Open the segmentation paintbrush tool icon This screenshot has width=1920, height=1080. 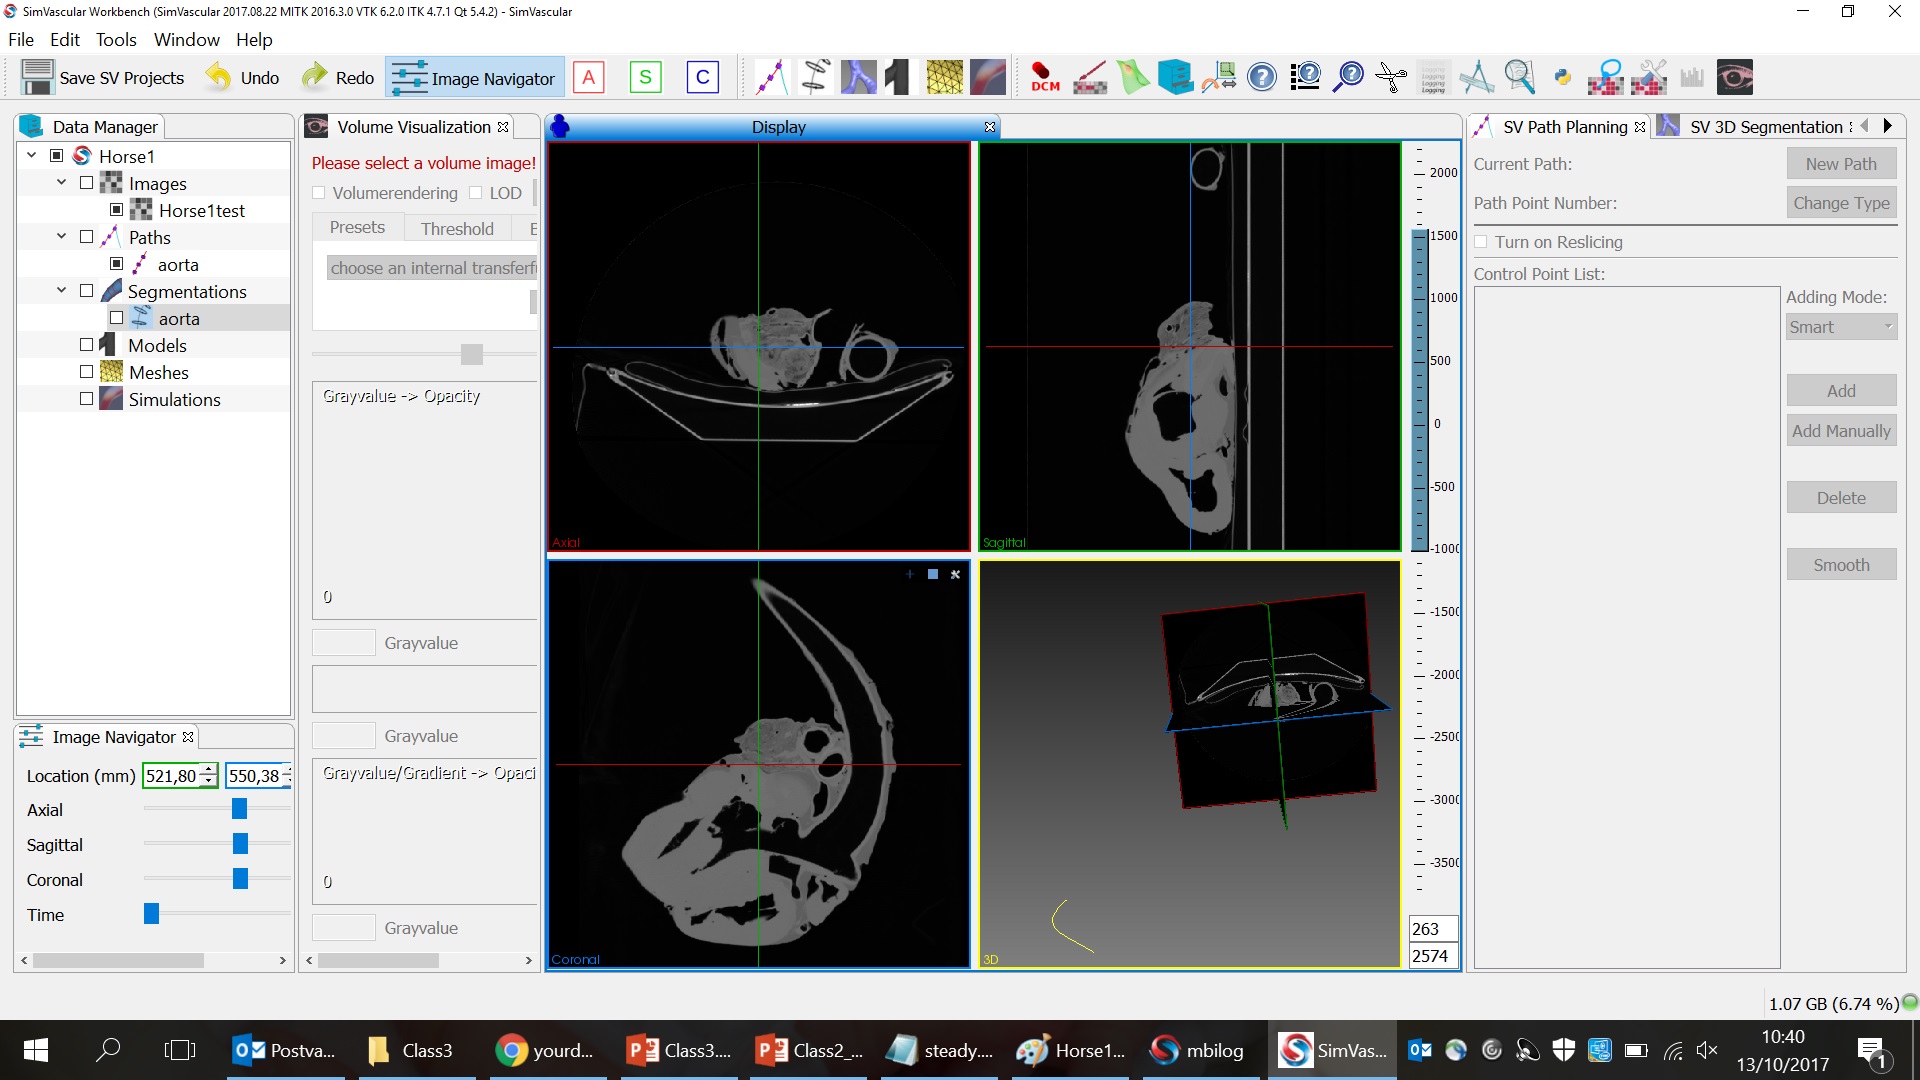click(1089, 77)
